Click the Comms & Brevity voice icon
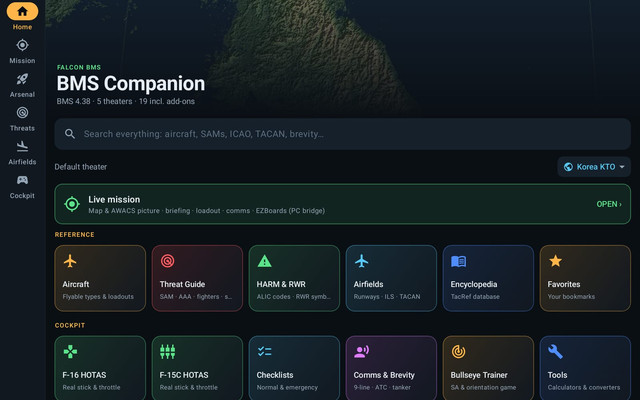This screenshot has height=400, width=640. tap(362, 351)
